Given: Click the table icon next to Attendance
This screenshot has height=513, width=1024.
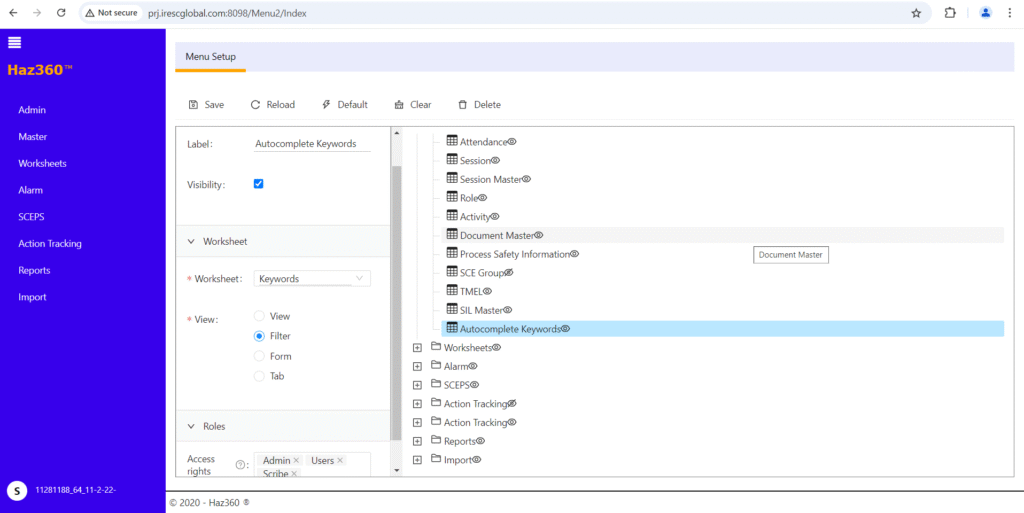Looking at the screenshot, I should click(x=452, y=142).
